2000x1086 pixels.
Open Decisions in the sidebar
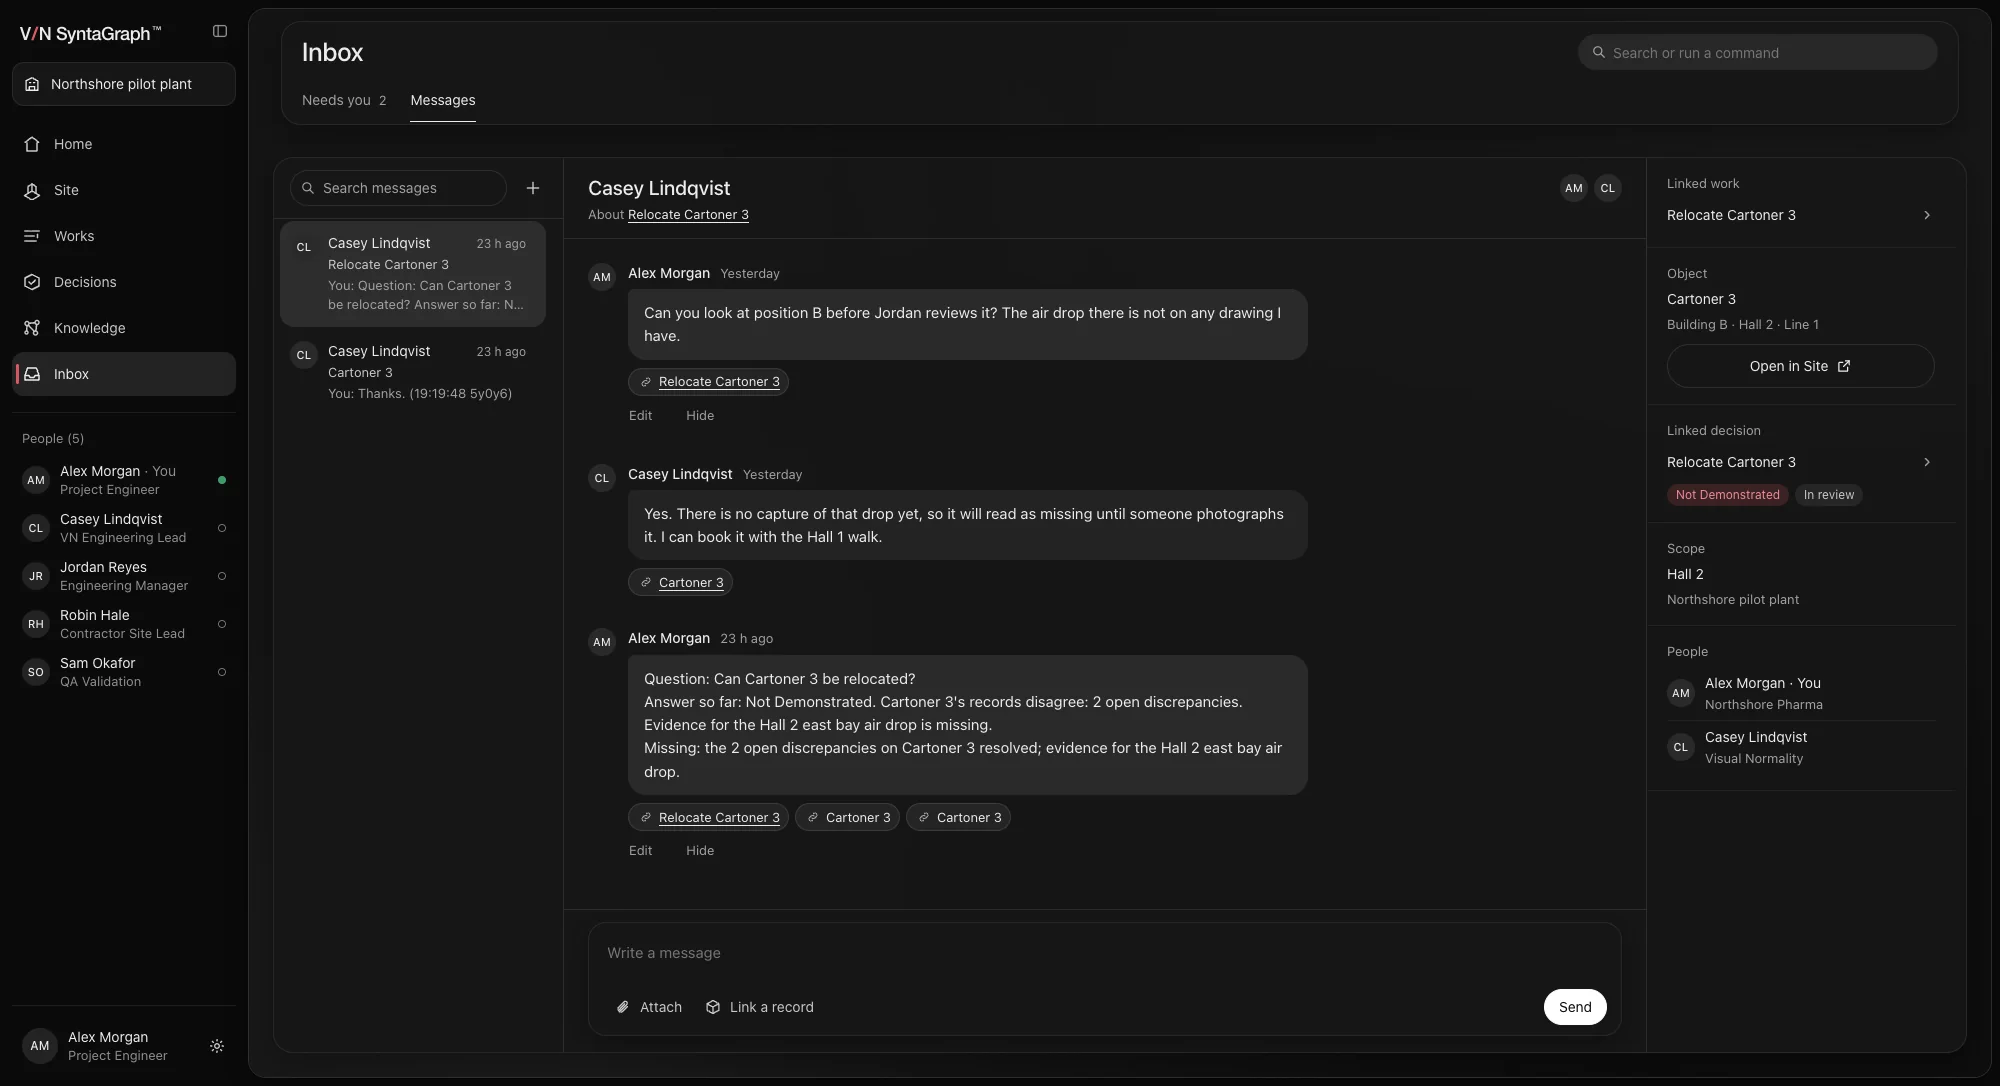[124, 282]
